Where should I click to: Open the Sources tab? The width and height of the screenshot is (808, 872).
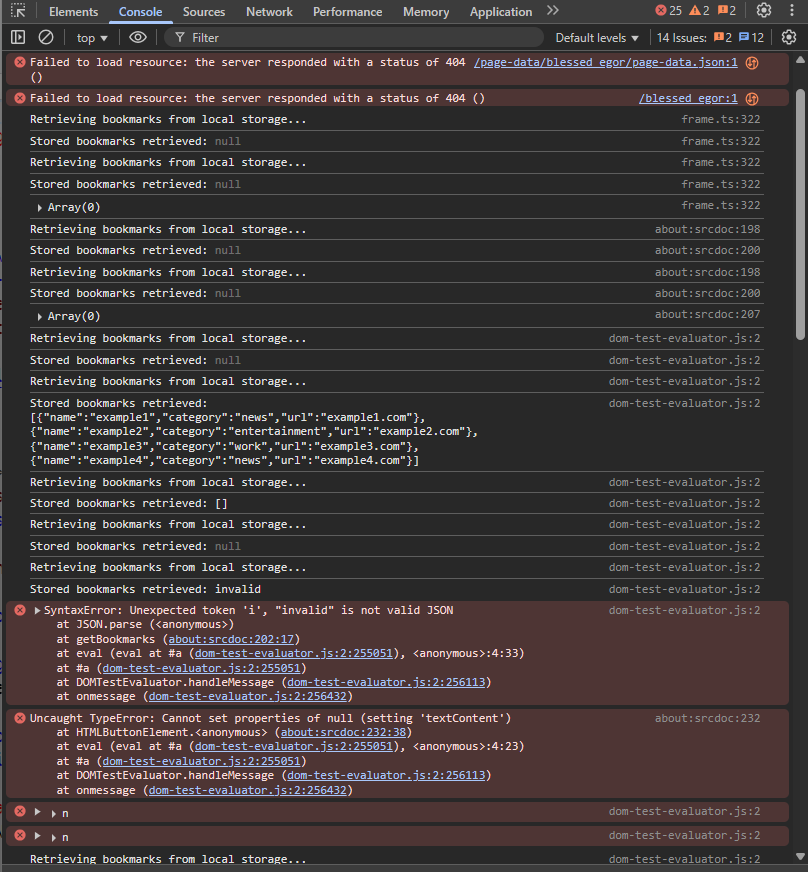click(204, 12)
